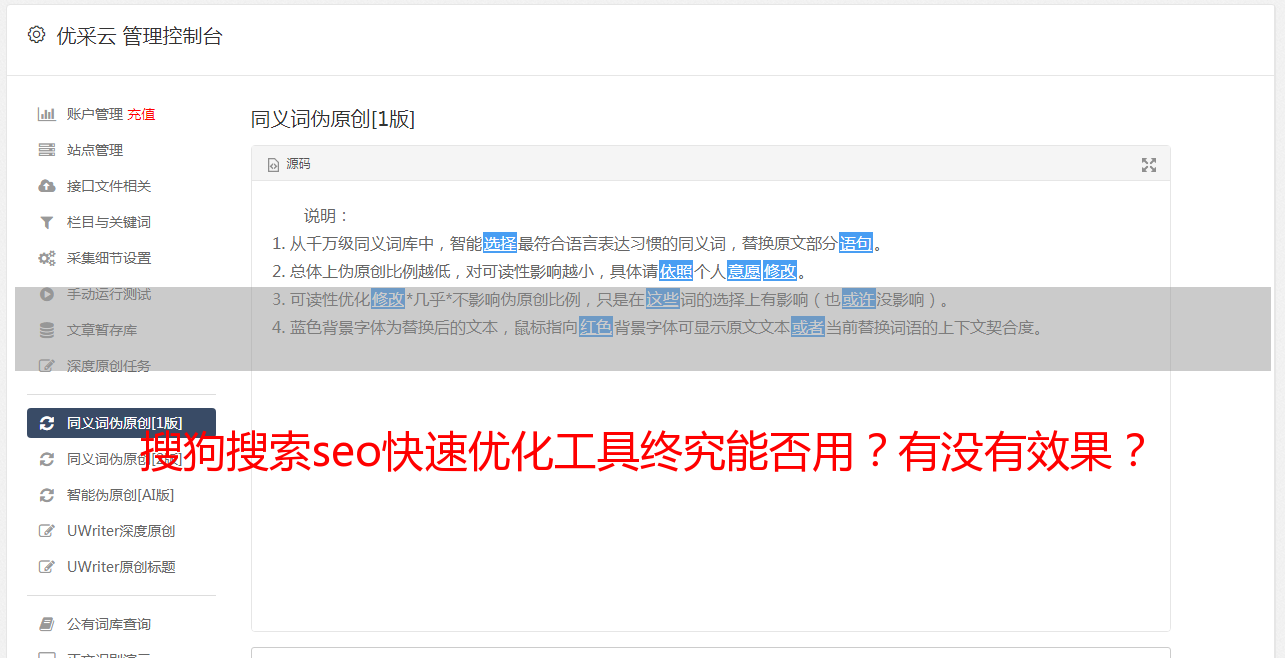
Task: Click the 源码 source code button
Action: coord(289,164)
